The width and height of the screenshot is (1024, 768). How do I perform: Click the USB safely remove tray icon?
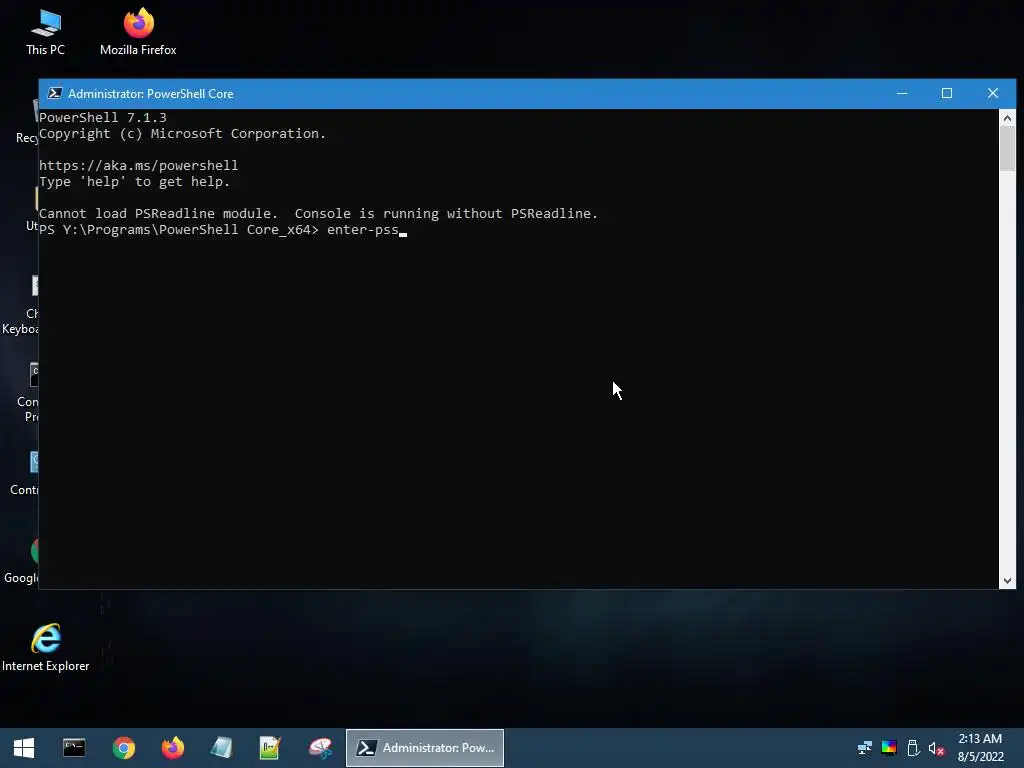pyautogui.click(x=913, y=748)
